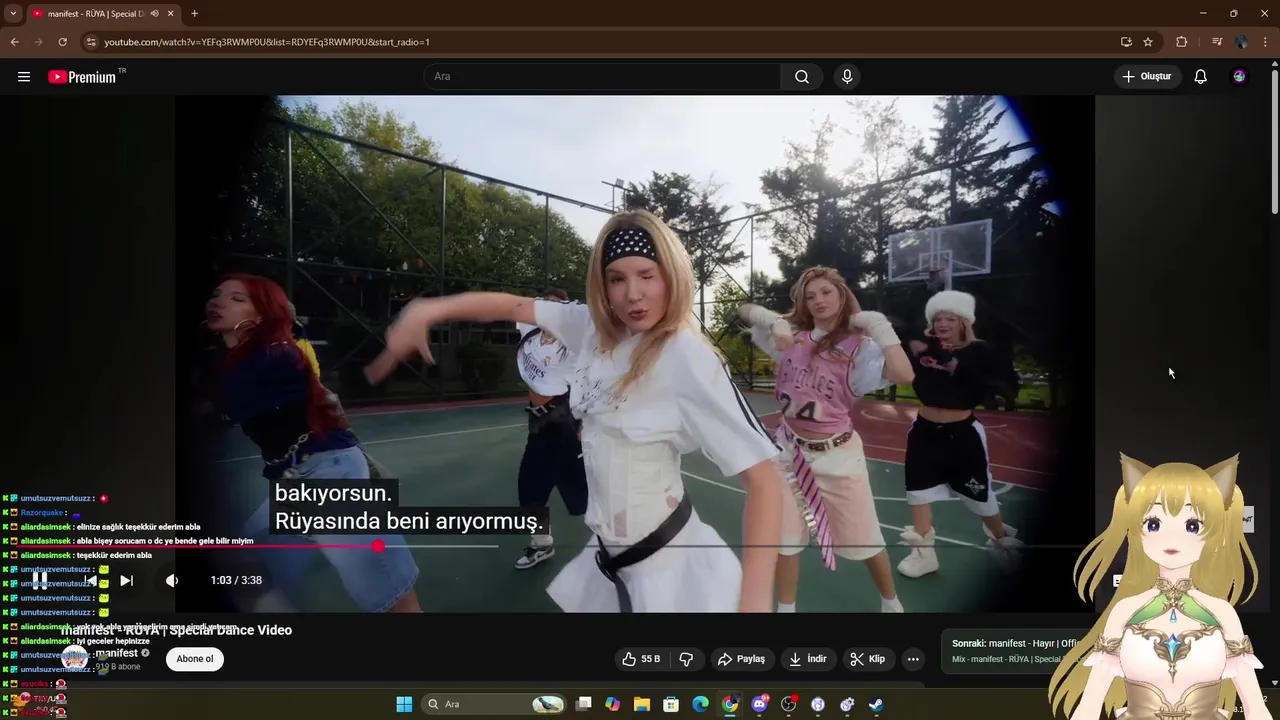Seek using the red progress bar handle
This screenshot has height=720, width=1280.
378,546
